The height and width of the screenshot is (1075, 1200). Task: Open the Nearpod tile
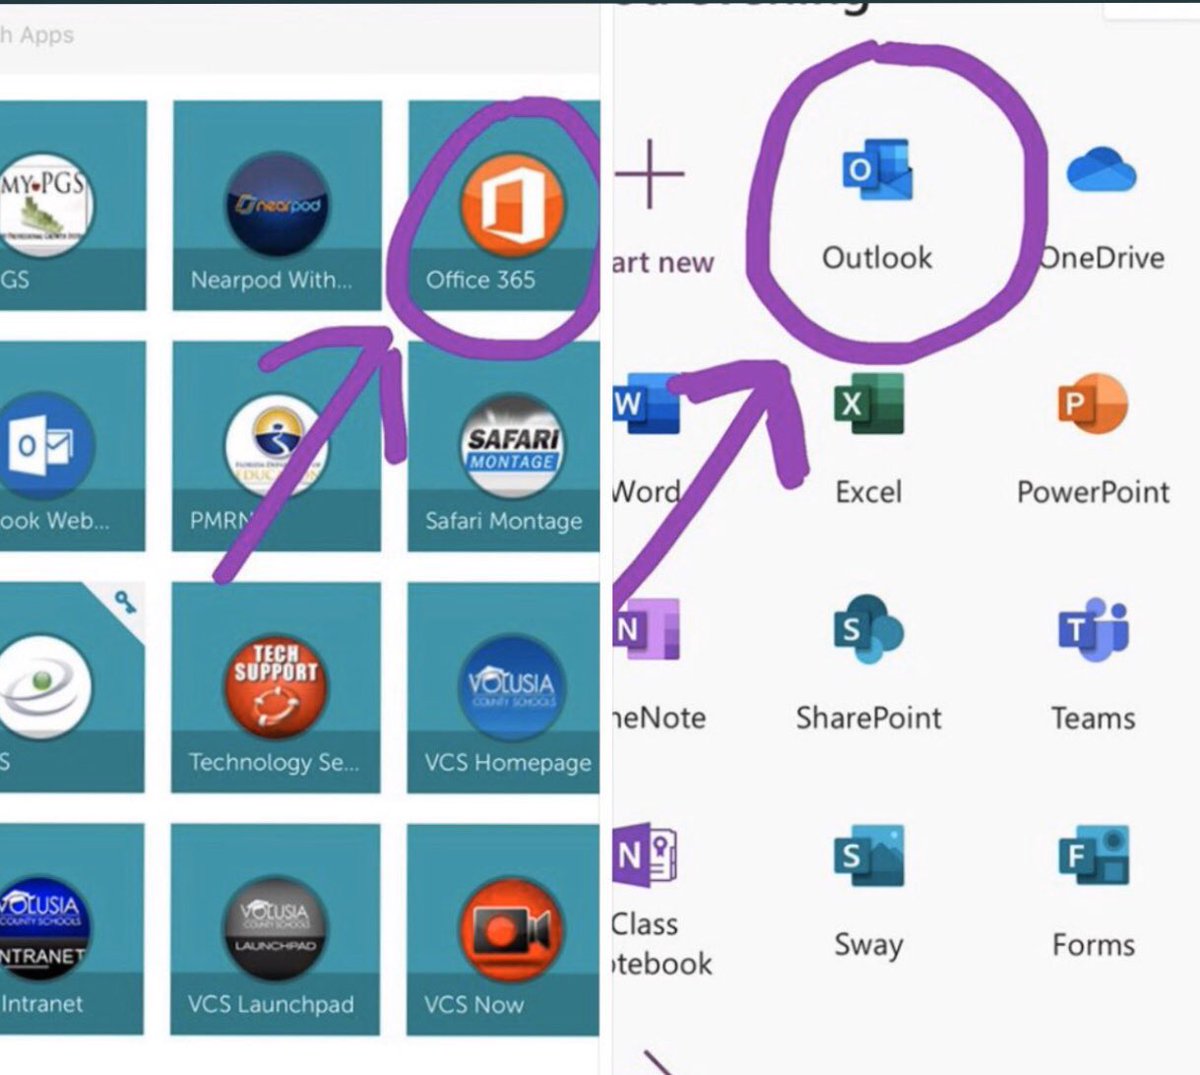[275, 205]
